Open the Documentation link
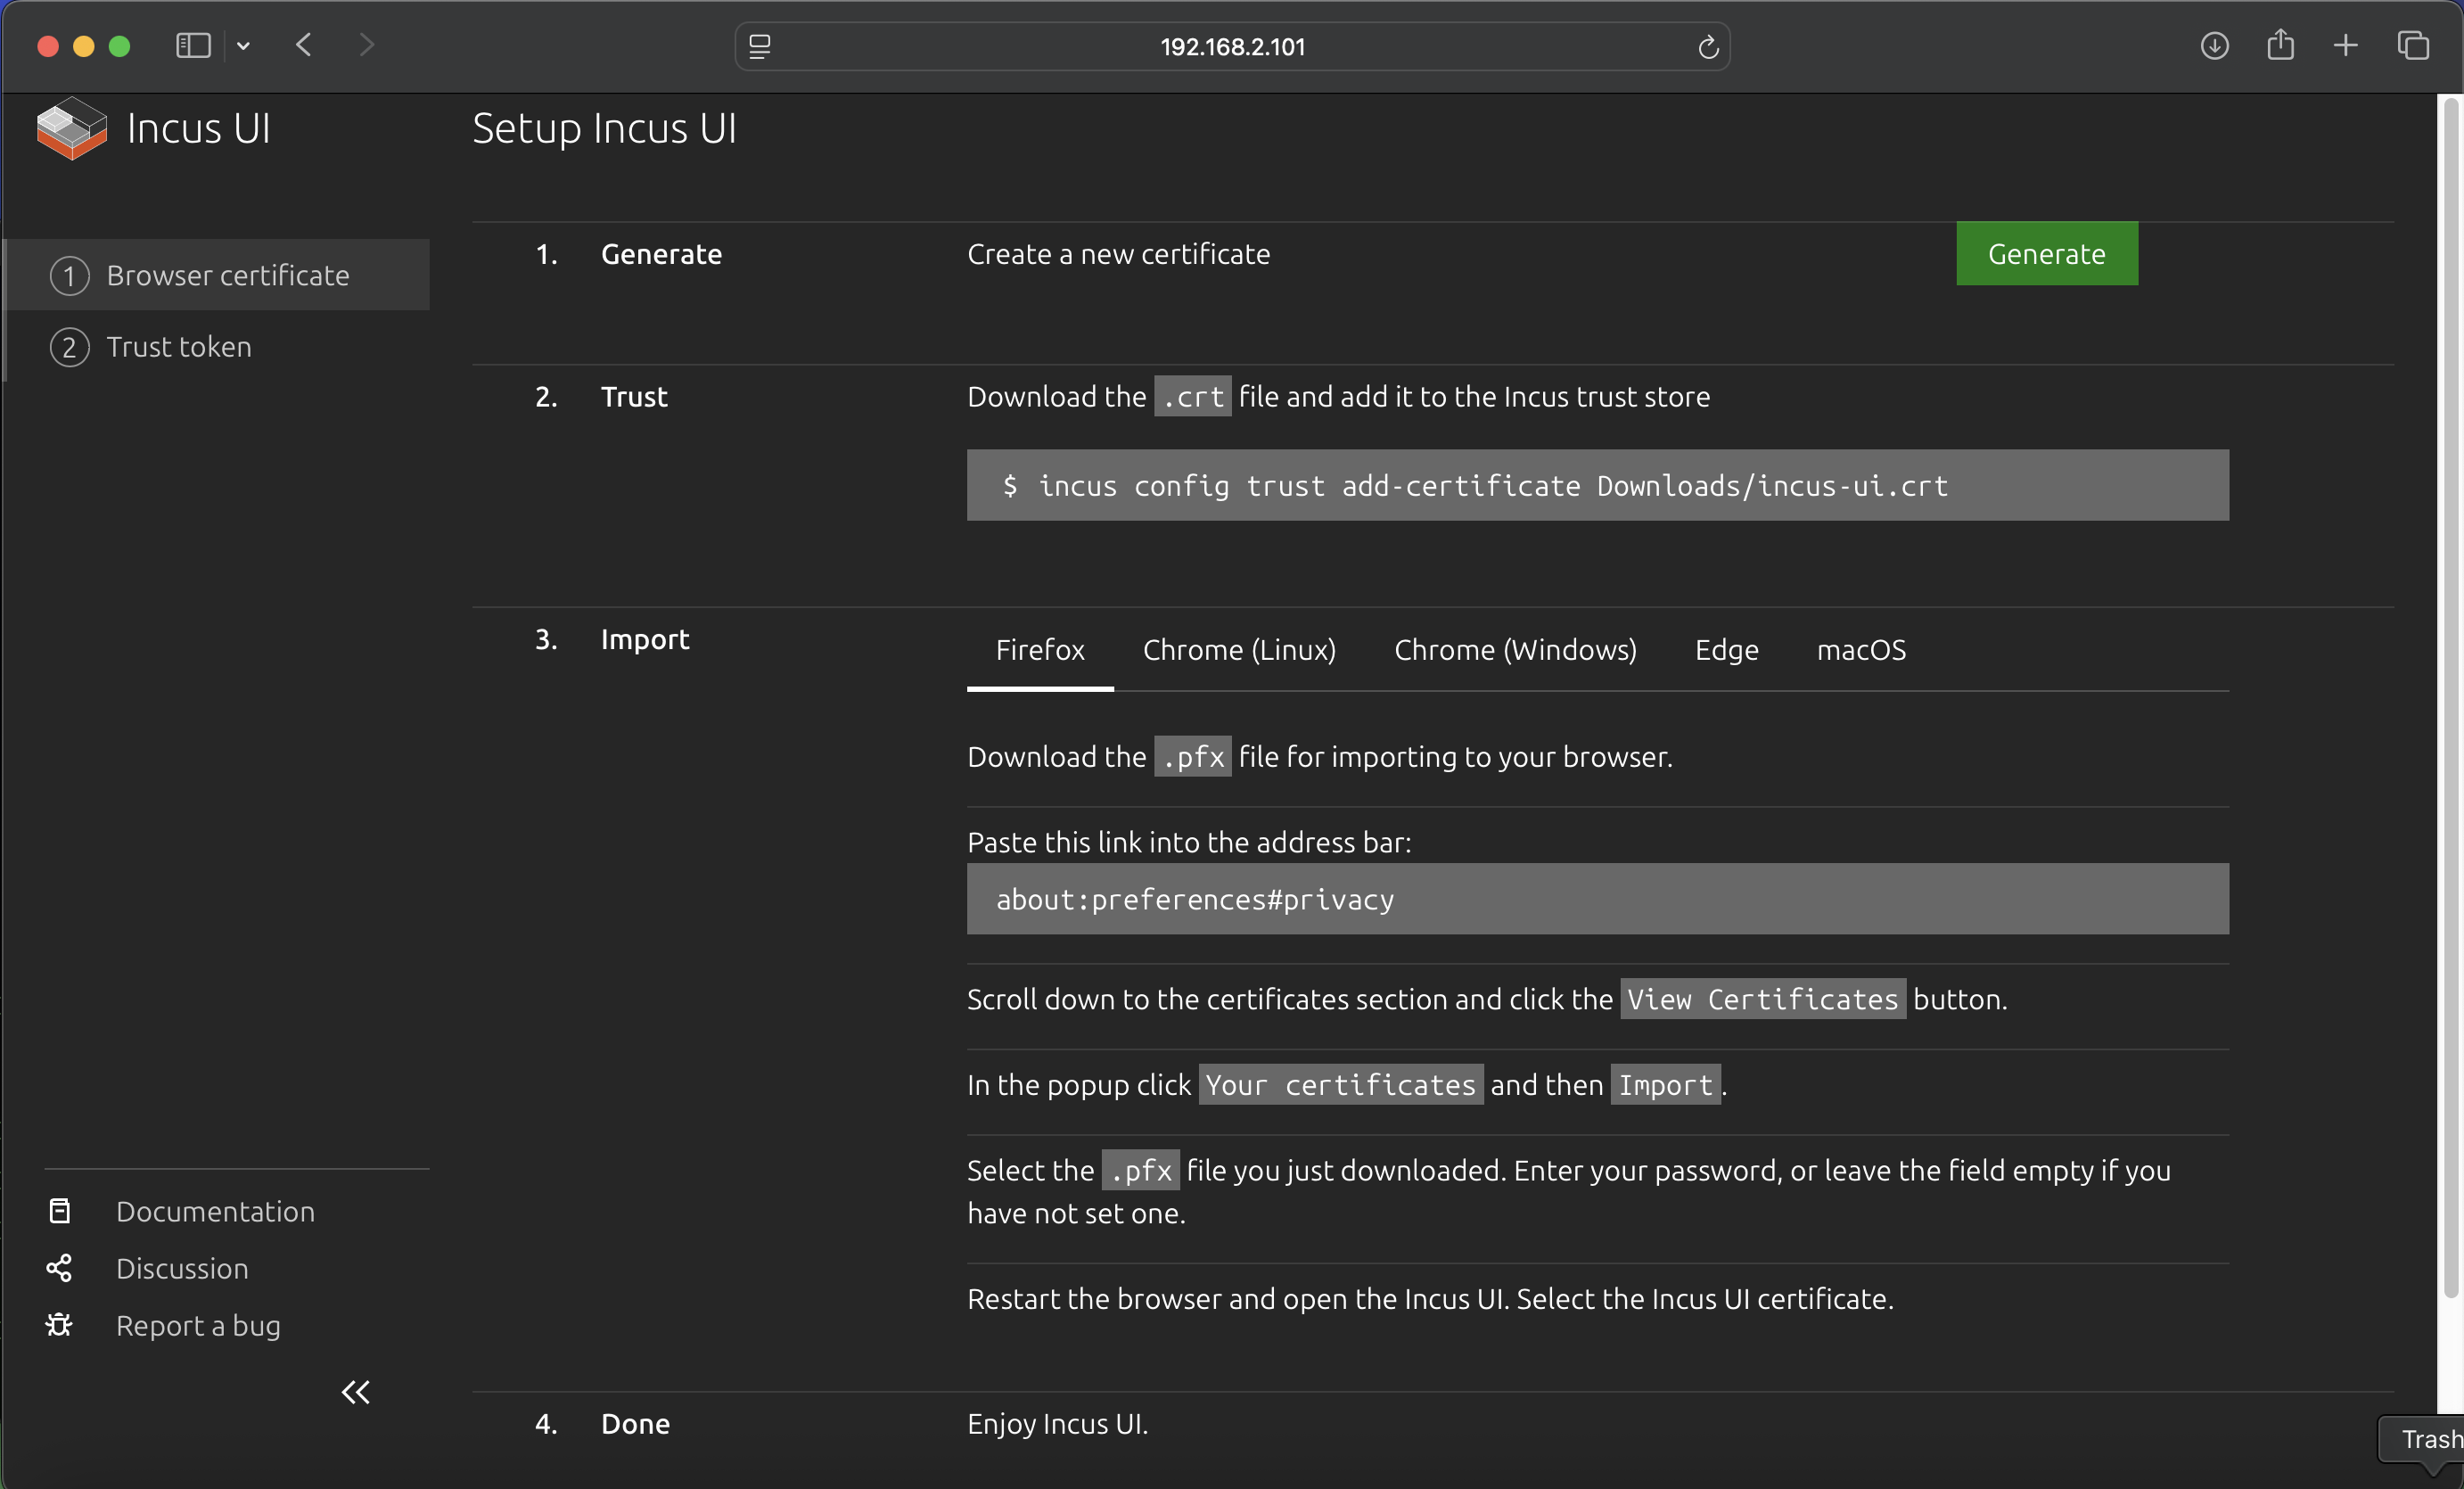2464x1489 pixels. tap(215, 1211)
